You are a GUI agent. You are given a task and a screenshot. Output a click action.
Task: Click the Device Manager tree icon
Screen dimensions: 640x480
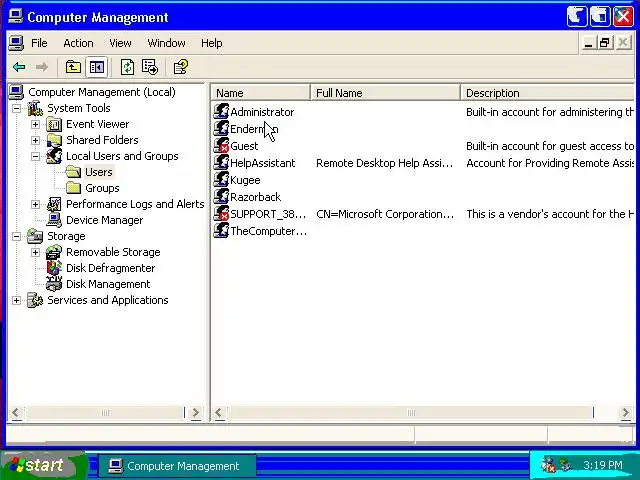click(54, 220)
